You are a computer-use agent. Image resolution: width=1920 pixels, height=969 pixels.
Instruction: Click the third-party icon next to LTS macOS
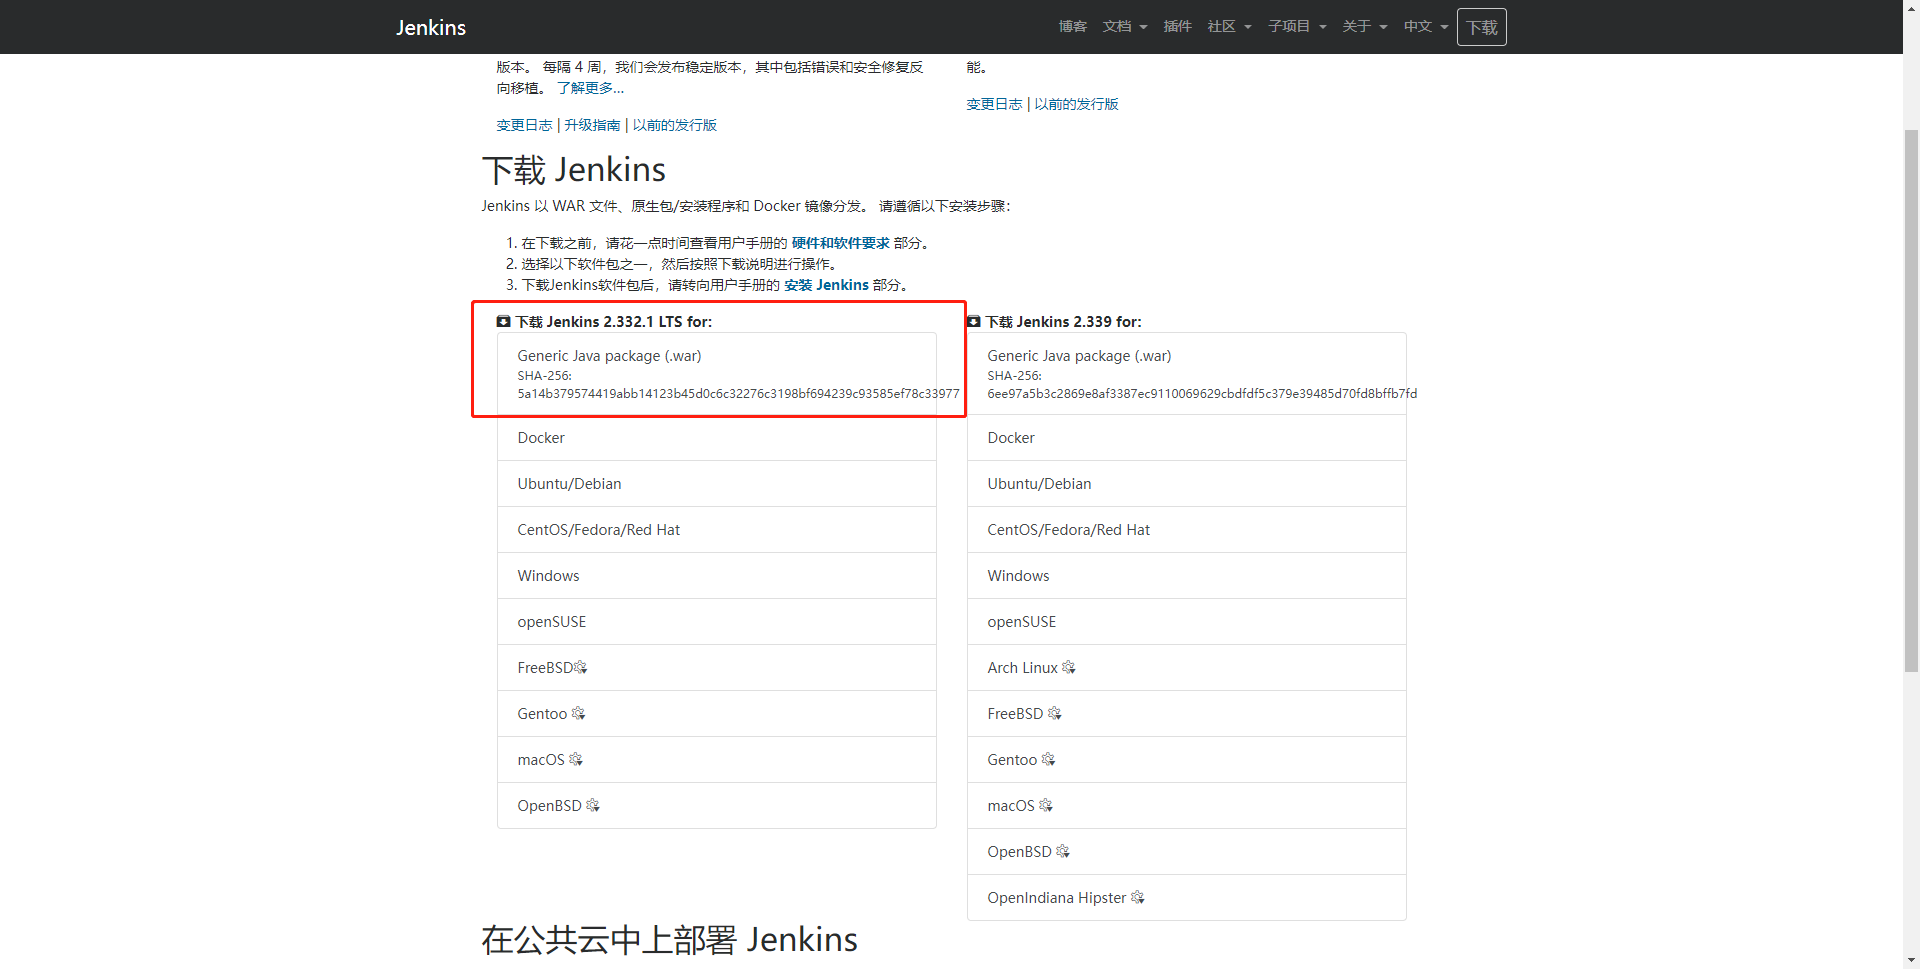(x=575, y=759)
